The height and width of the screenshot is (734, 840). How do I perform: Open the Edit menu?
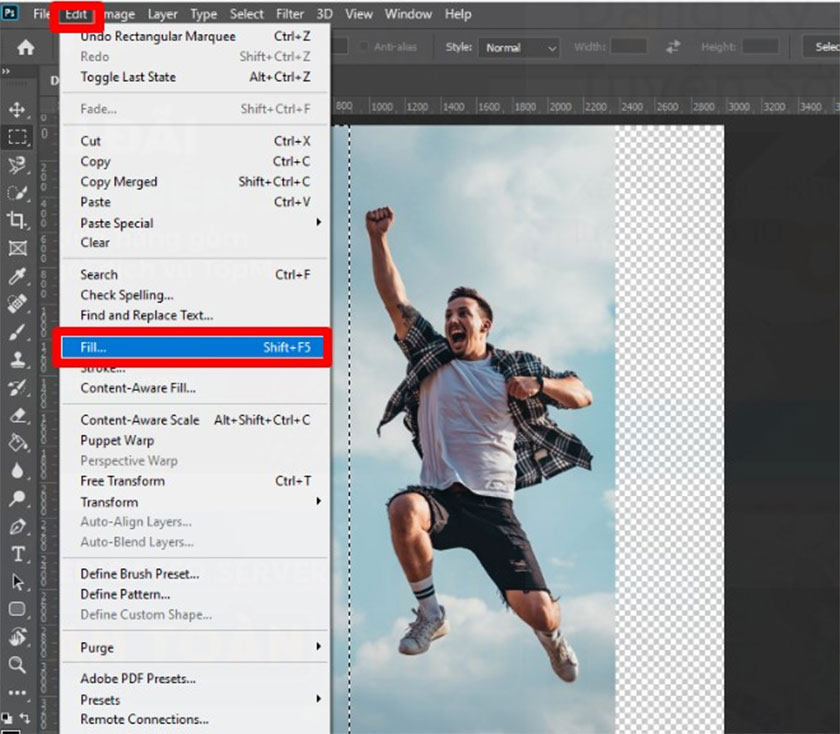click(x=76, y=14)
